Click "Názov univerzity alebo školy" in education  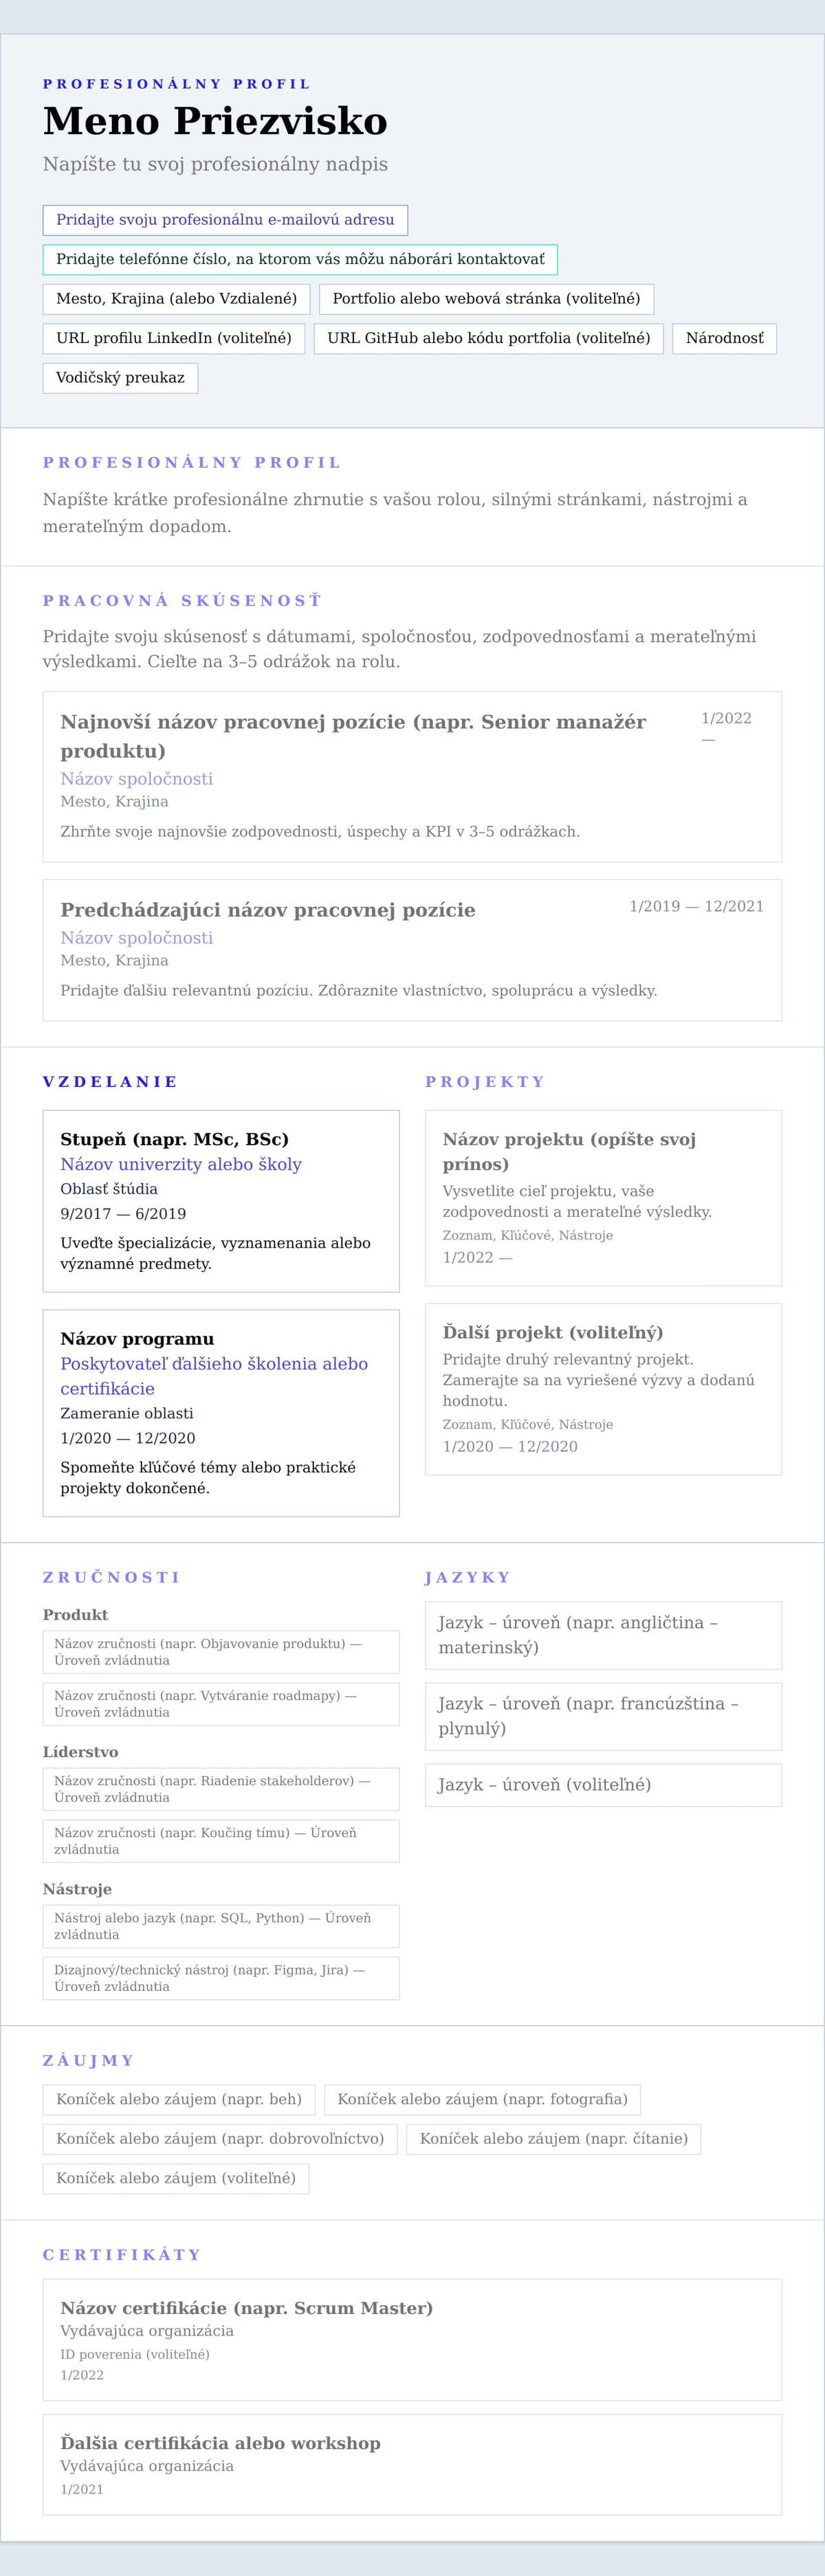181,1164
